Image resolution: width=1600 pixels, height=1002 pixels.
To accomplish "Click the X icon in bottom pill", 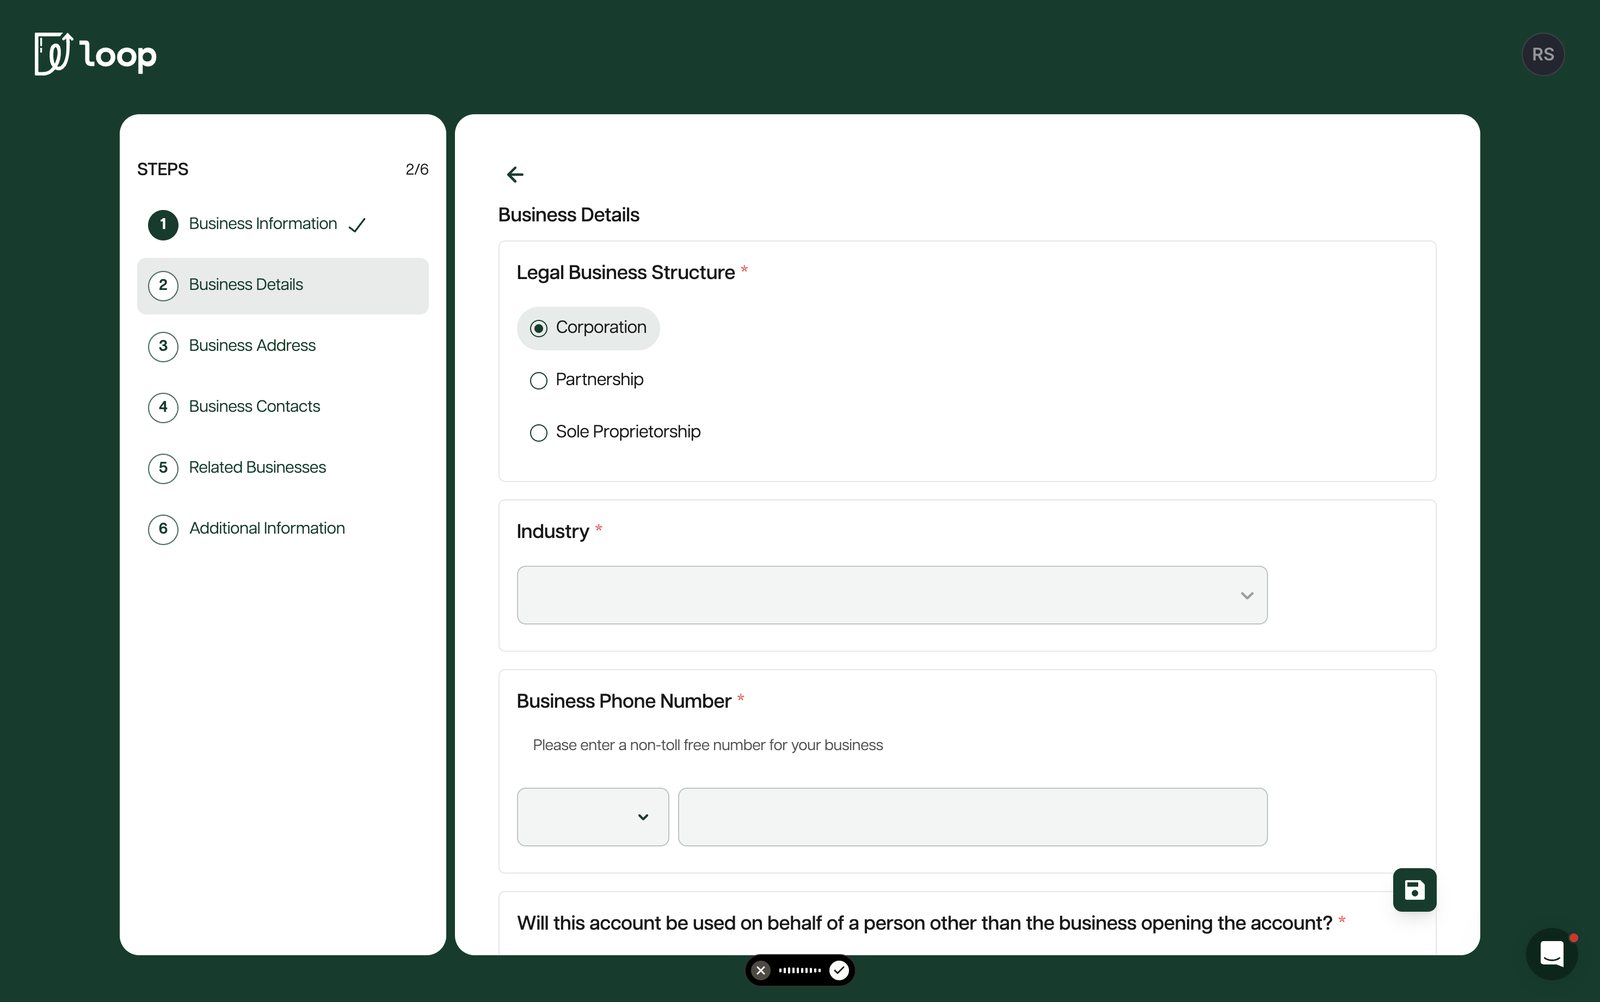I will 761,970.
